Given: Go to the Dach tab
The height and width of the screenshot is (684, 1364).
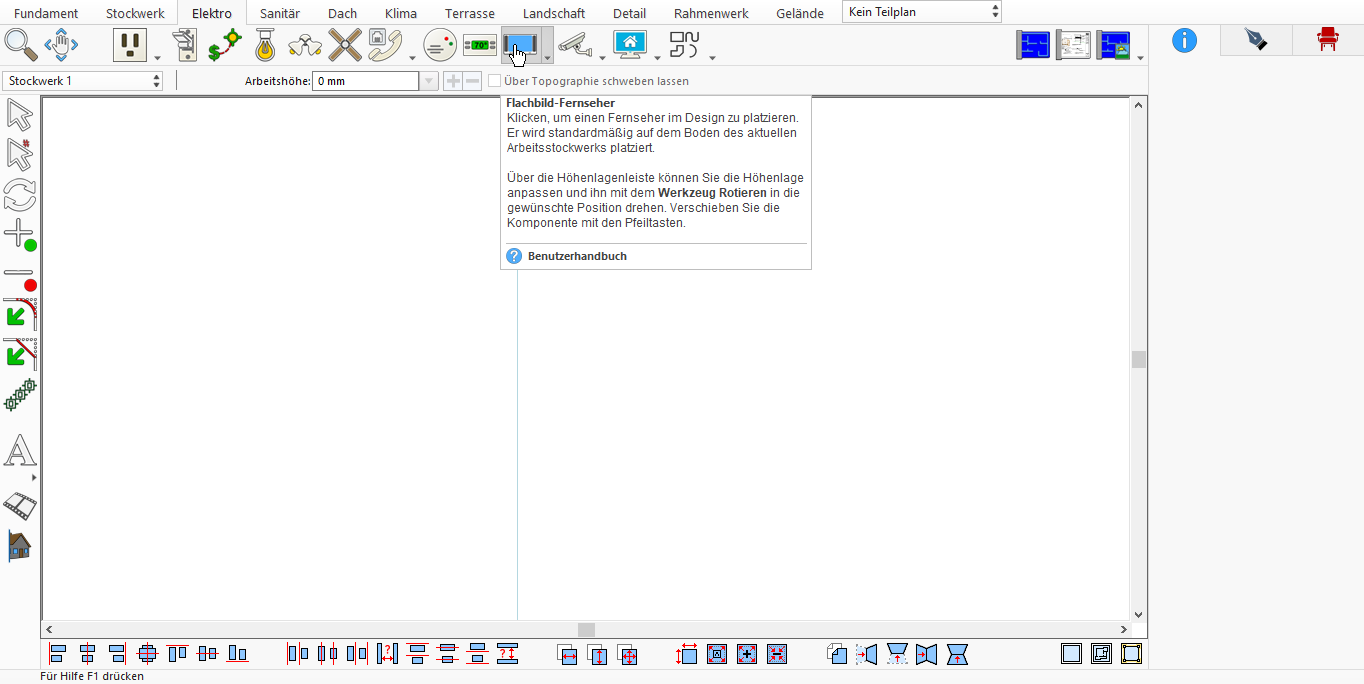Looking at the screenshot, I should click(x=342, y=14).
